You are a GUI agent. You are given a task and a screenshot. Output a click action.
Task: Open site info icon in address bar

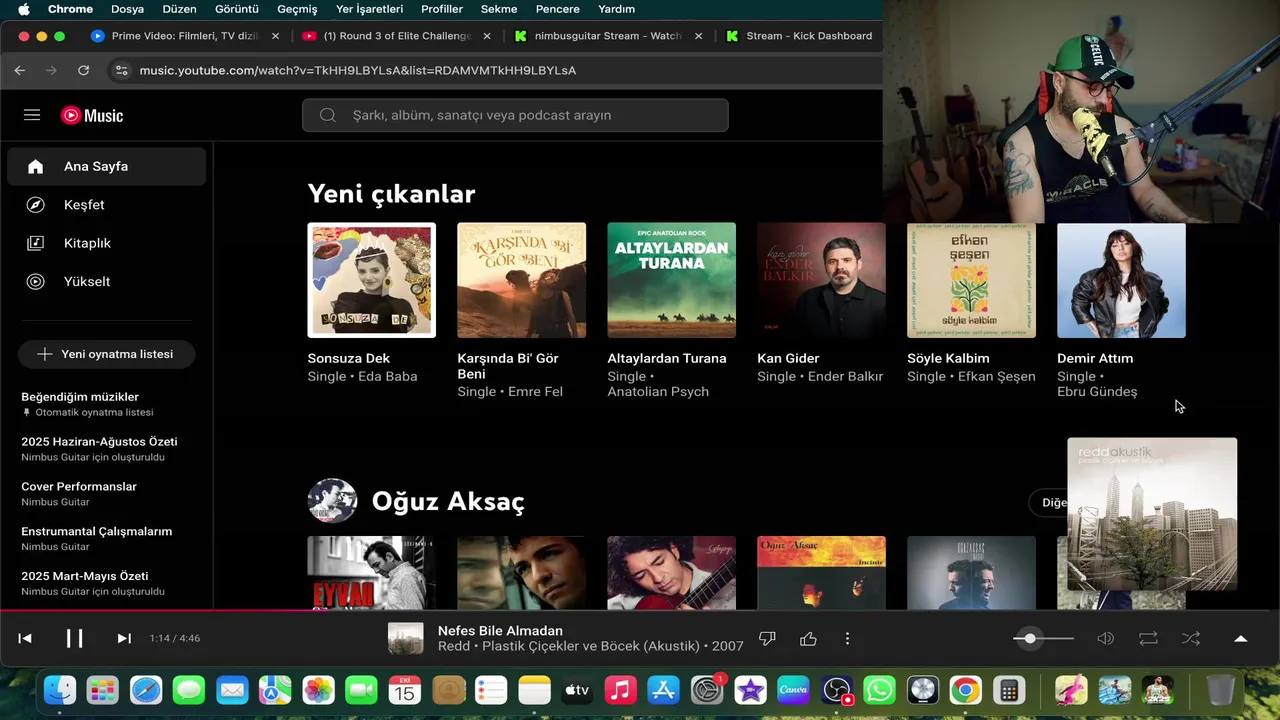click(121, 70)
